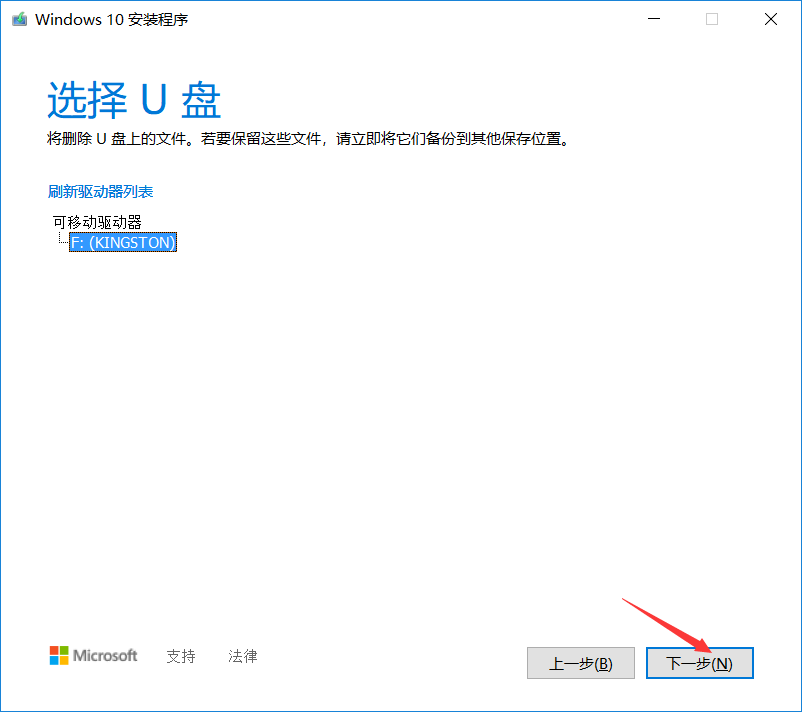Select the F: (KINGSTON) drive
The height and width of the screenshot is (712, 802).
[123, 242]
